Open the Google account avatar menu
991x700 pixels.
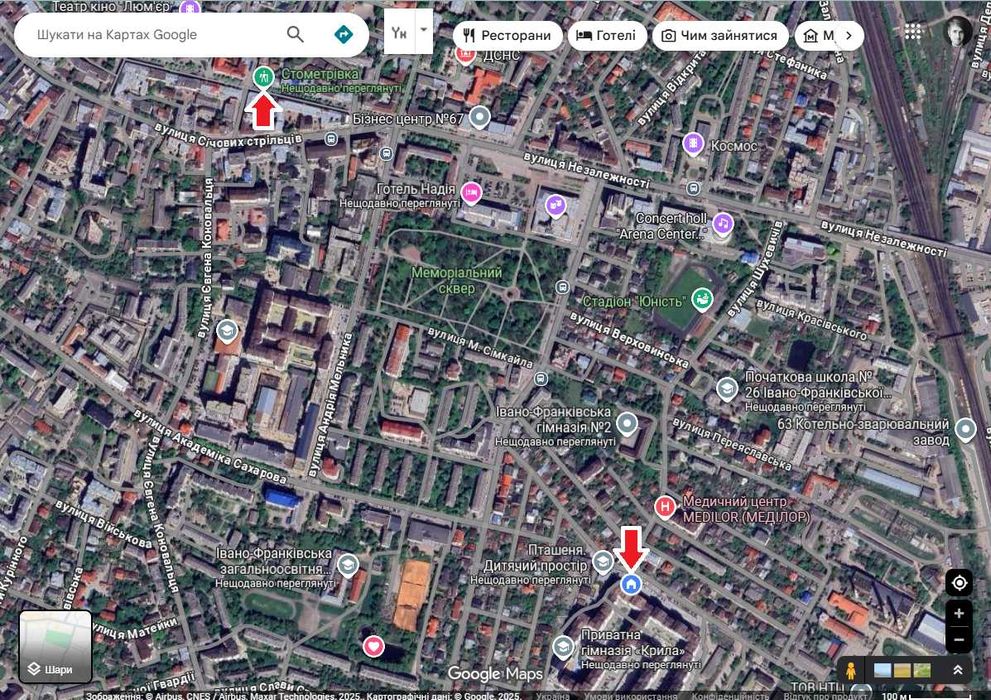pos(958,31)
